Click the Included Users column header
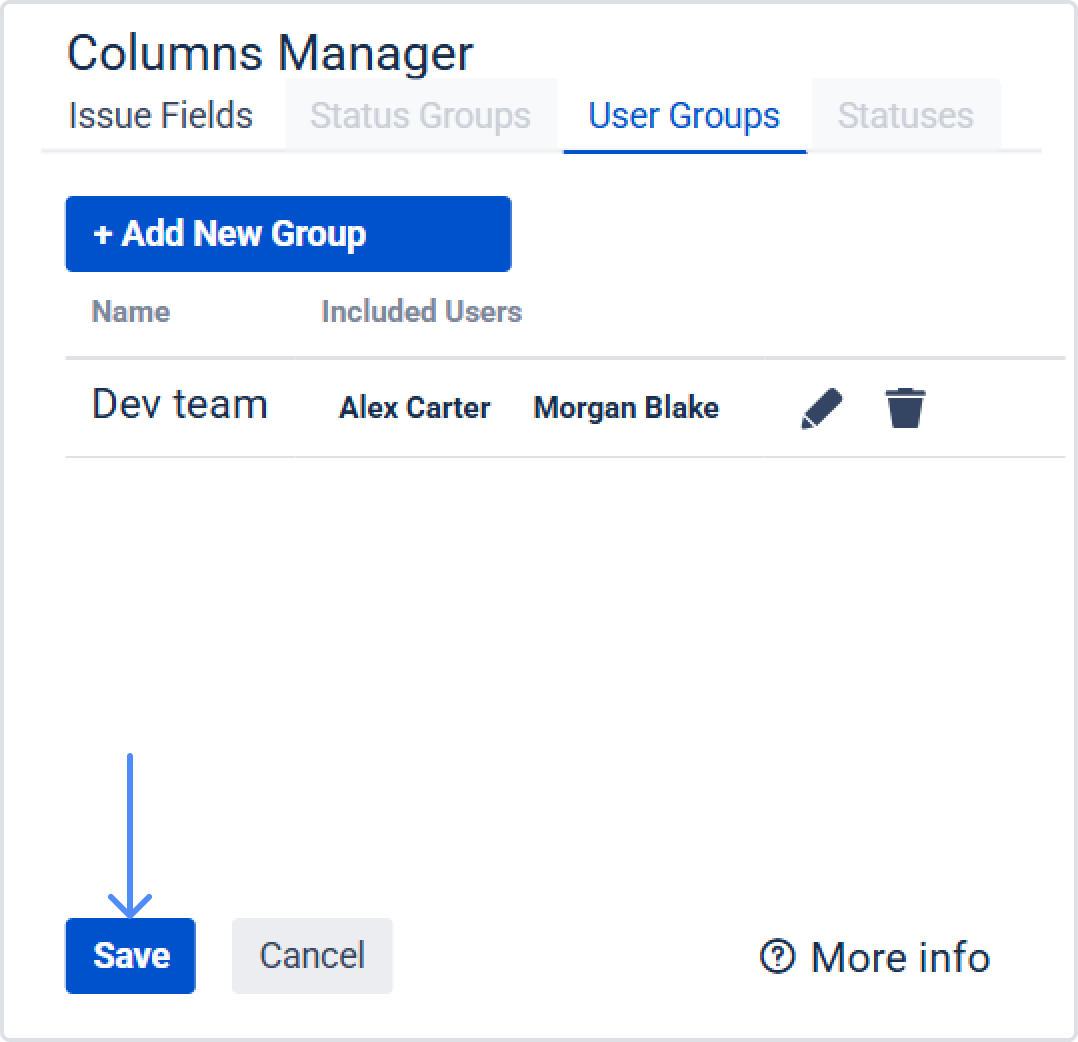The image size is (1078, 1042). click(421, 312)
